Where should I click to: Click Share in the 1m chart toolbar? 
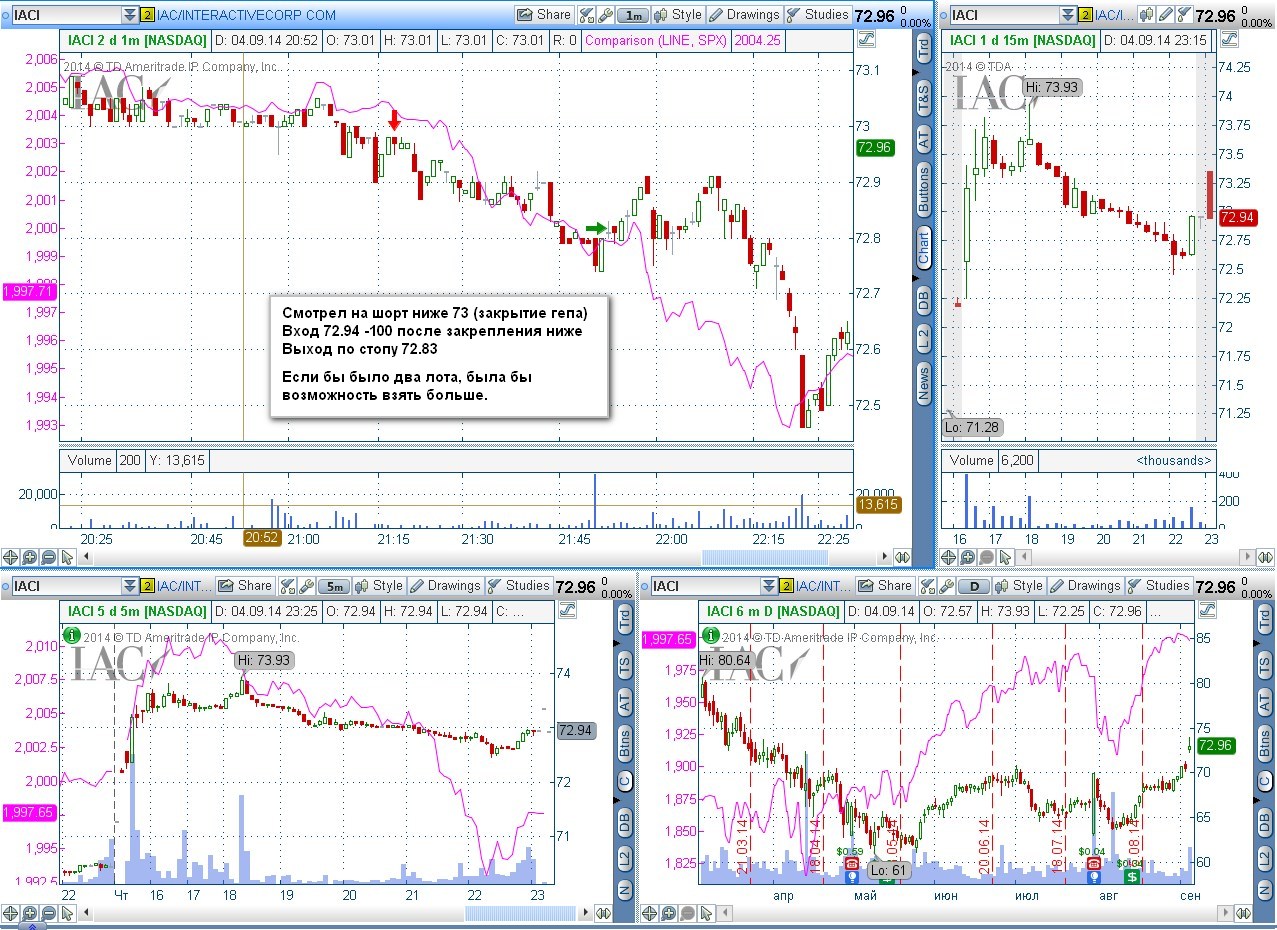point(544,15)
